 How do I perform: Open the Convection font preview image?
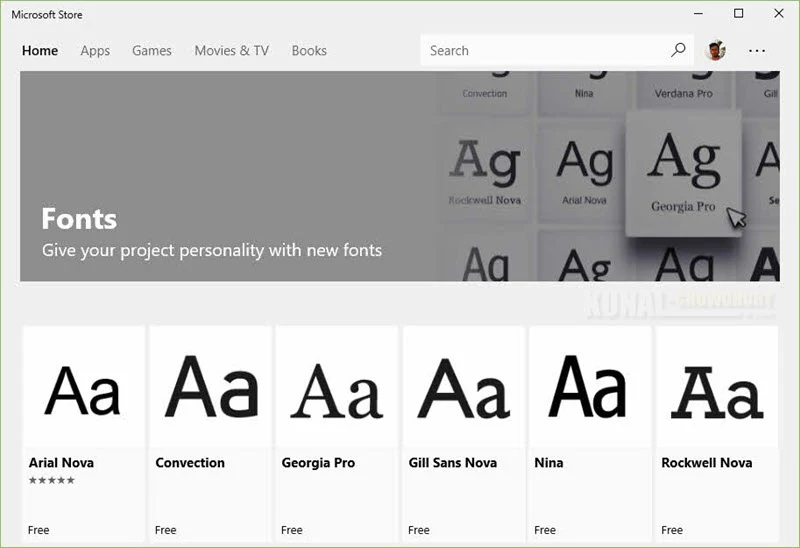pyautogui.click(x=211, y=387)
